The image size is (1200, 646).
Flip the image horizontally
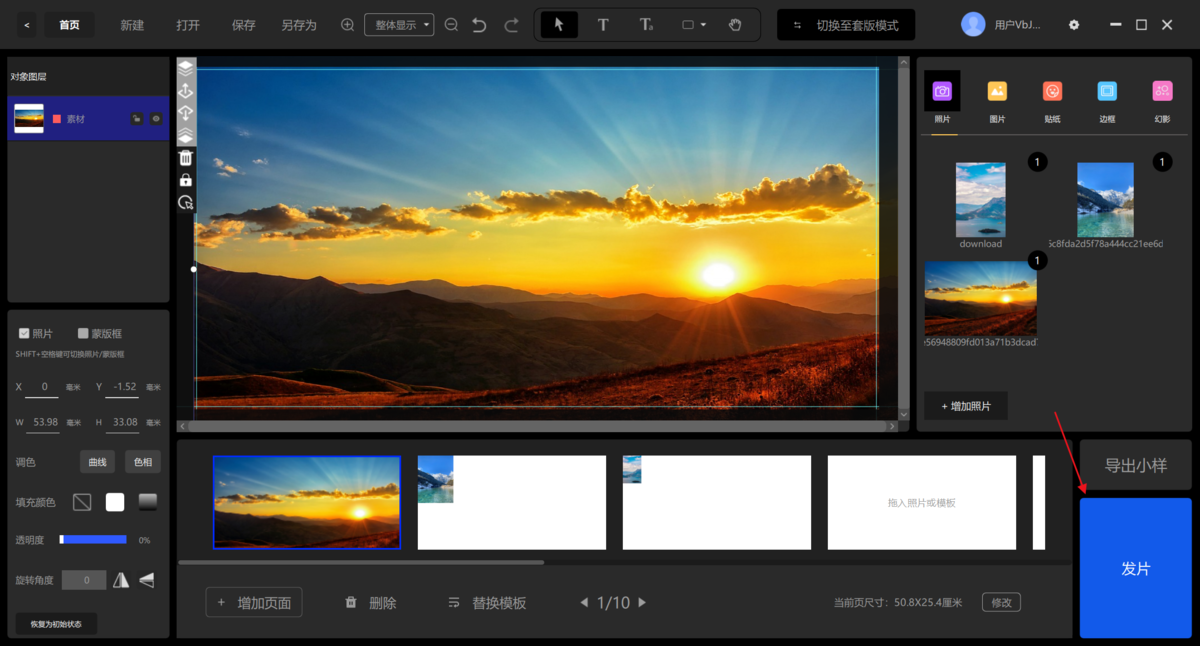(121, 580)
